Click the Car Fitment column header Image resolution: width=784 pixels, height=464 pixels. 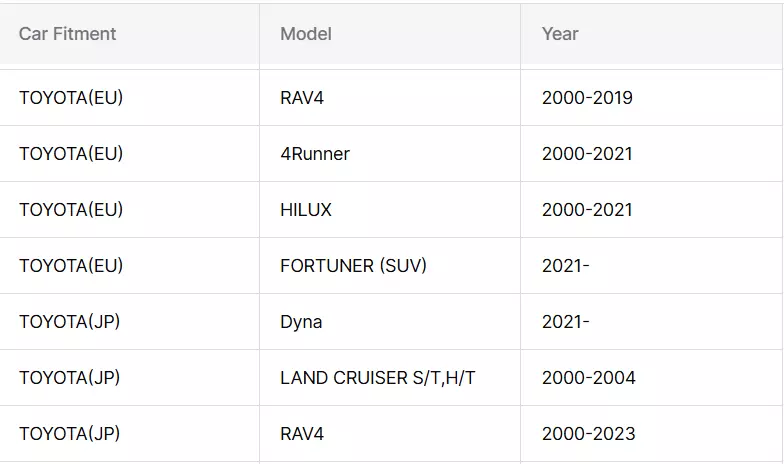67,34
